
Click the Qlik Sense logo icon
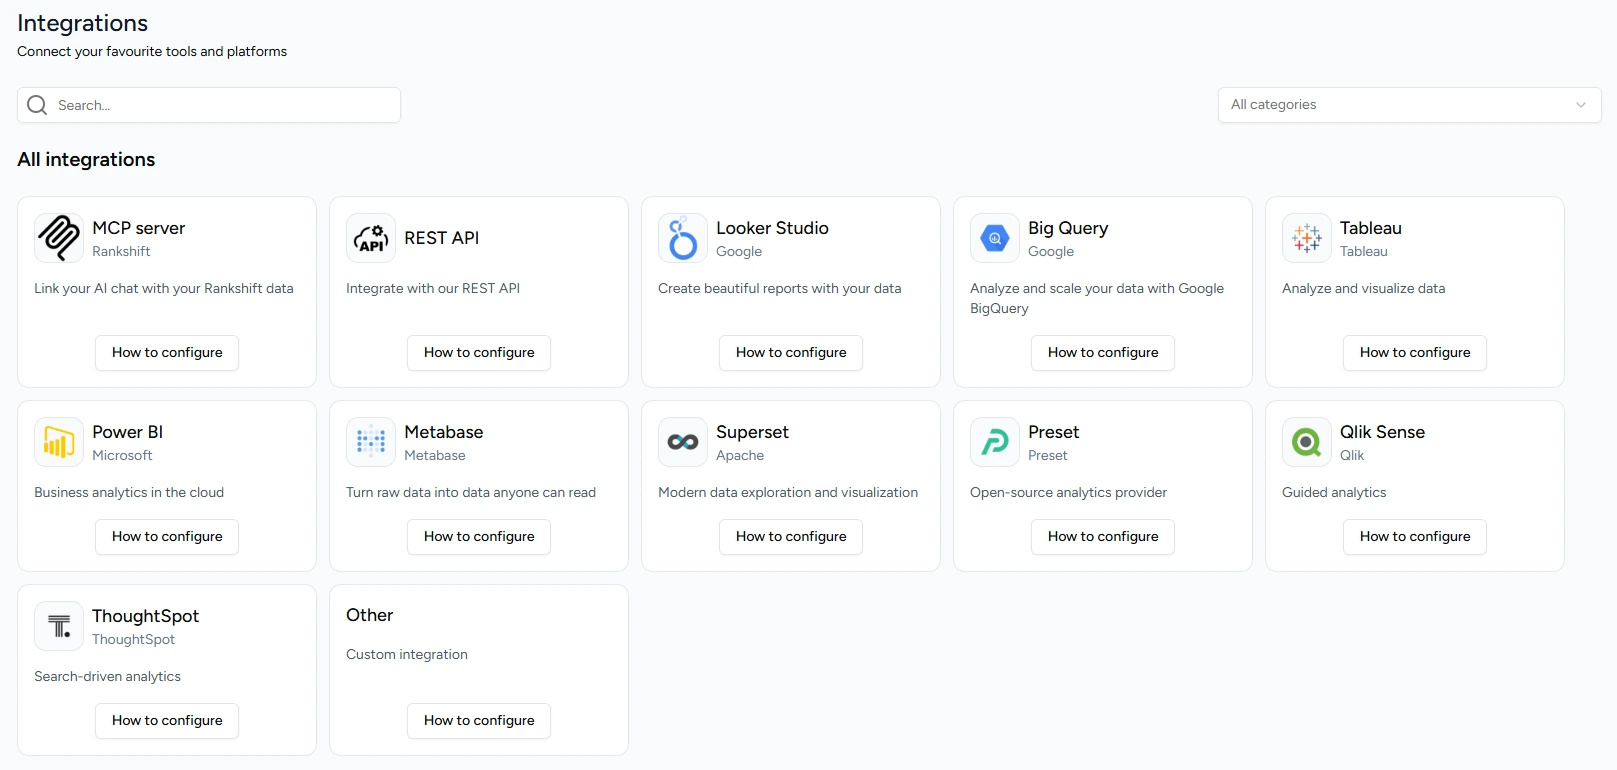click(x=1307, y=442)
